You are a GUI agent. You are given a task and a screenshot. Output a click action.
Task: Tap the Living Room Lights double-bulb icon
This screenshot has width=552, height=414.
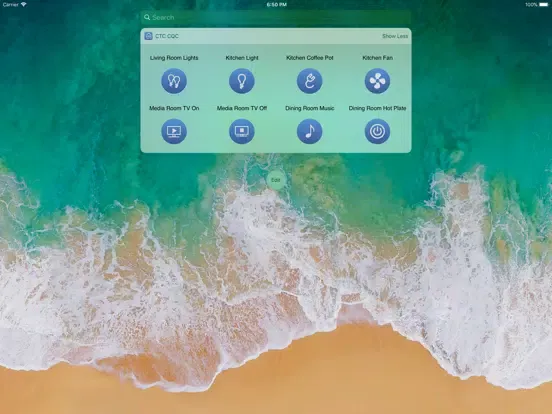(174, 81)
